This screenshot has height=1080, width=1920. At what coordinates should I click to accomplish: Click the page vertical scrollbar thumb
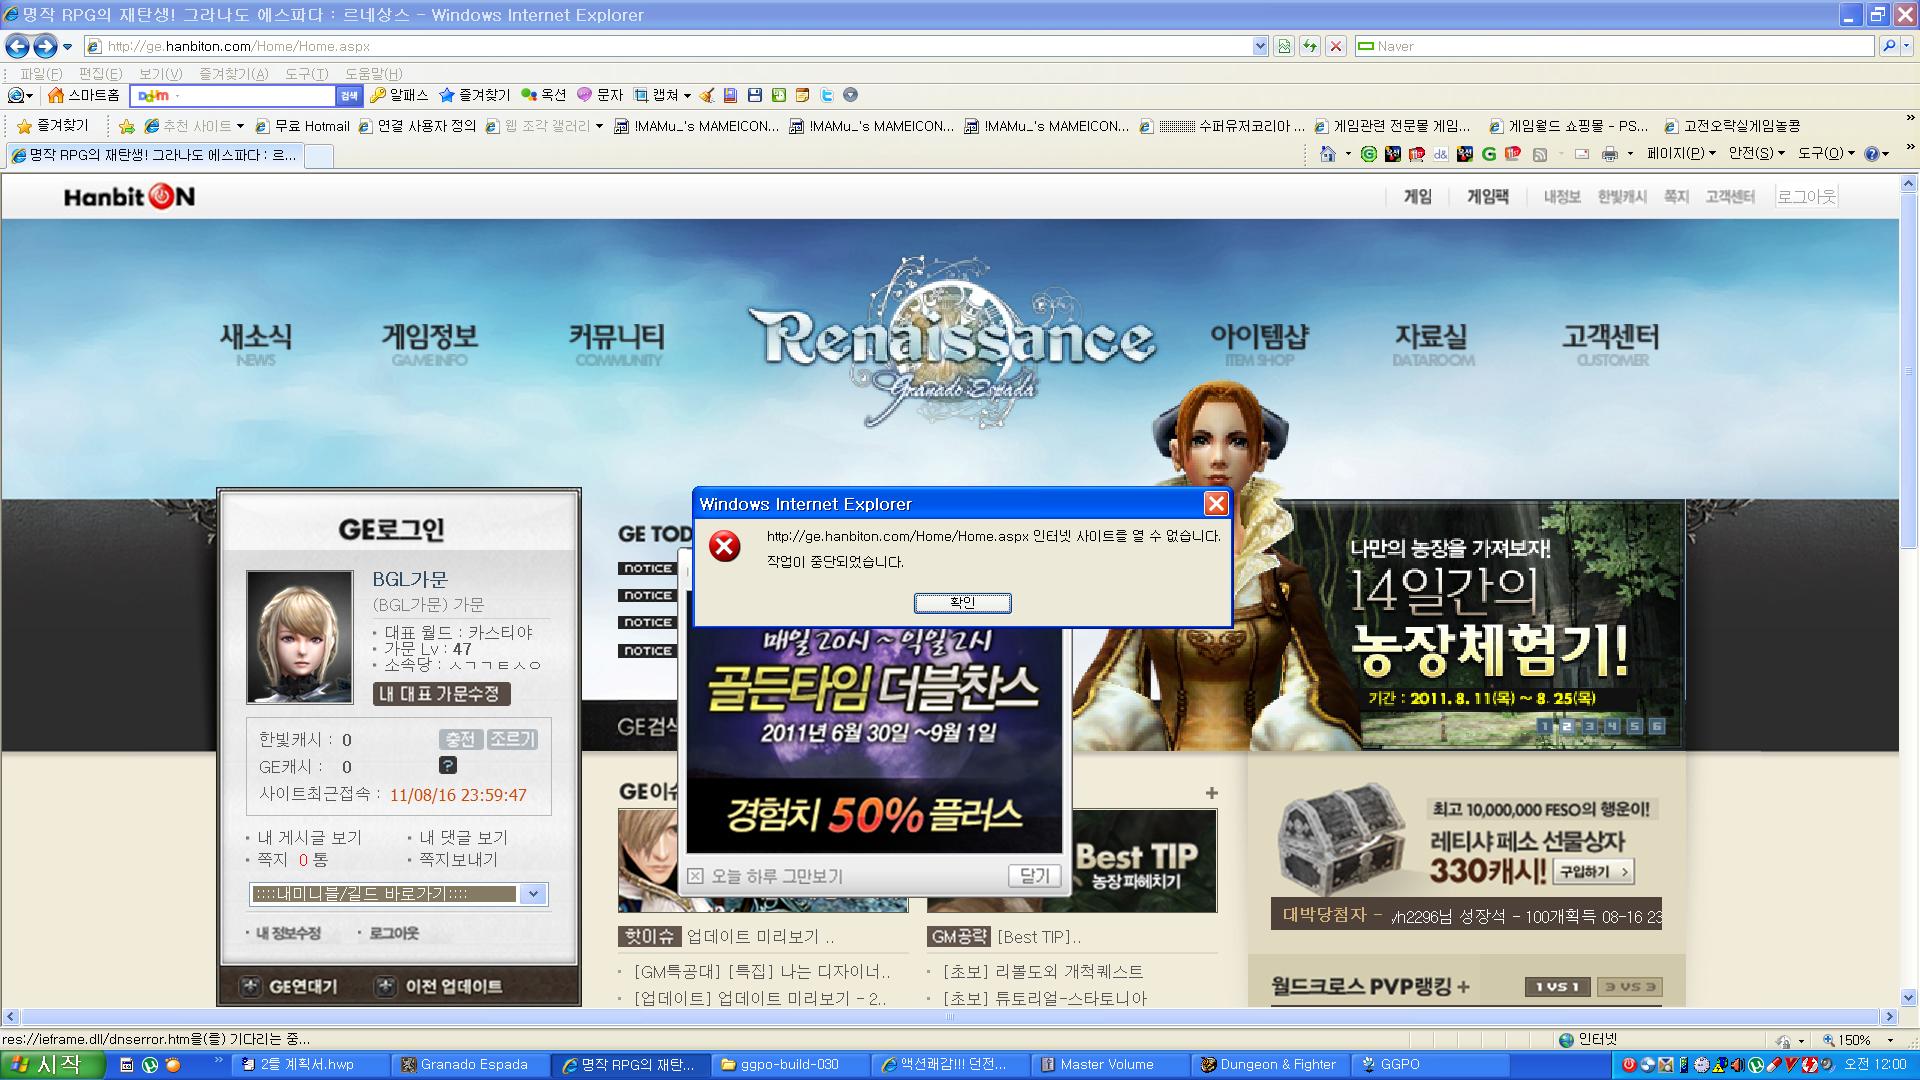click(x=1908, y=372)
